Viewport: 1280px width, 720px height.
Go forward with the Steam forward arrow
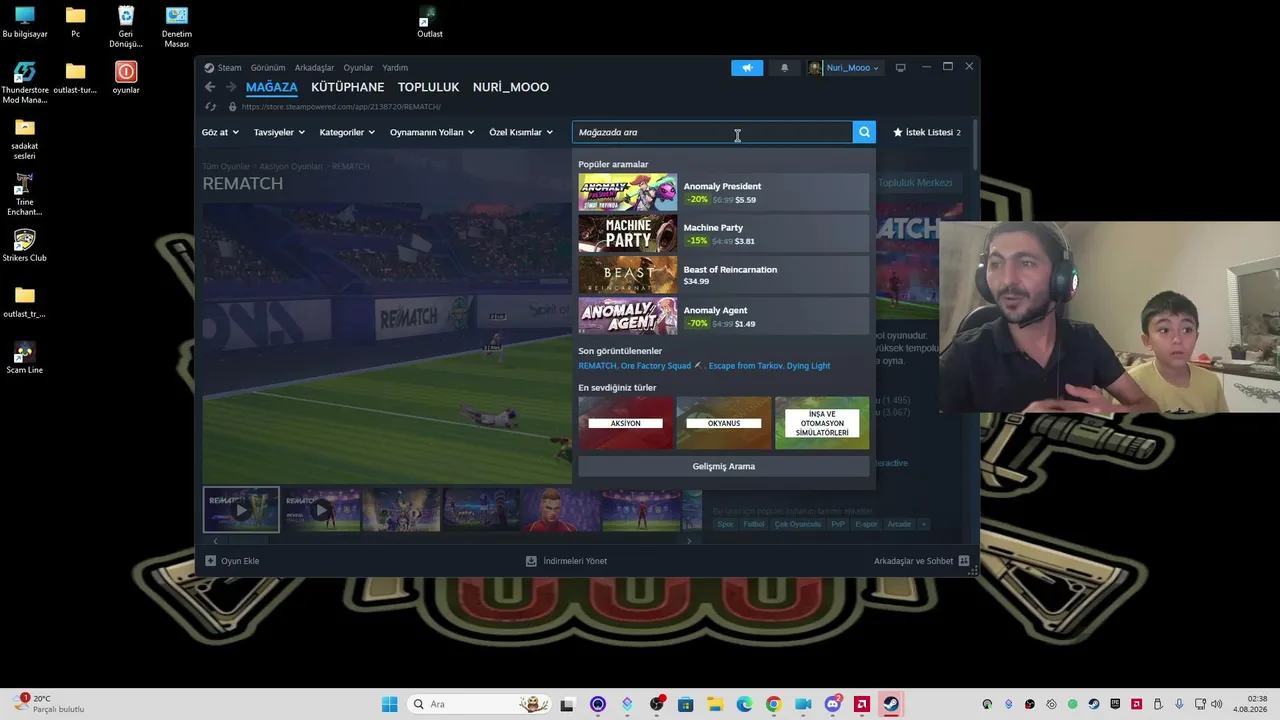231,87
